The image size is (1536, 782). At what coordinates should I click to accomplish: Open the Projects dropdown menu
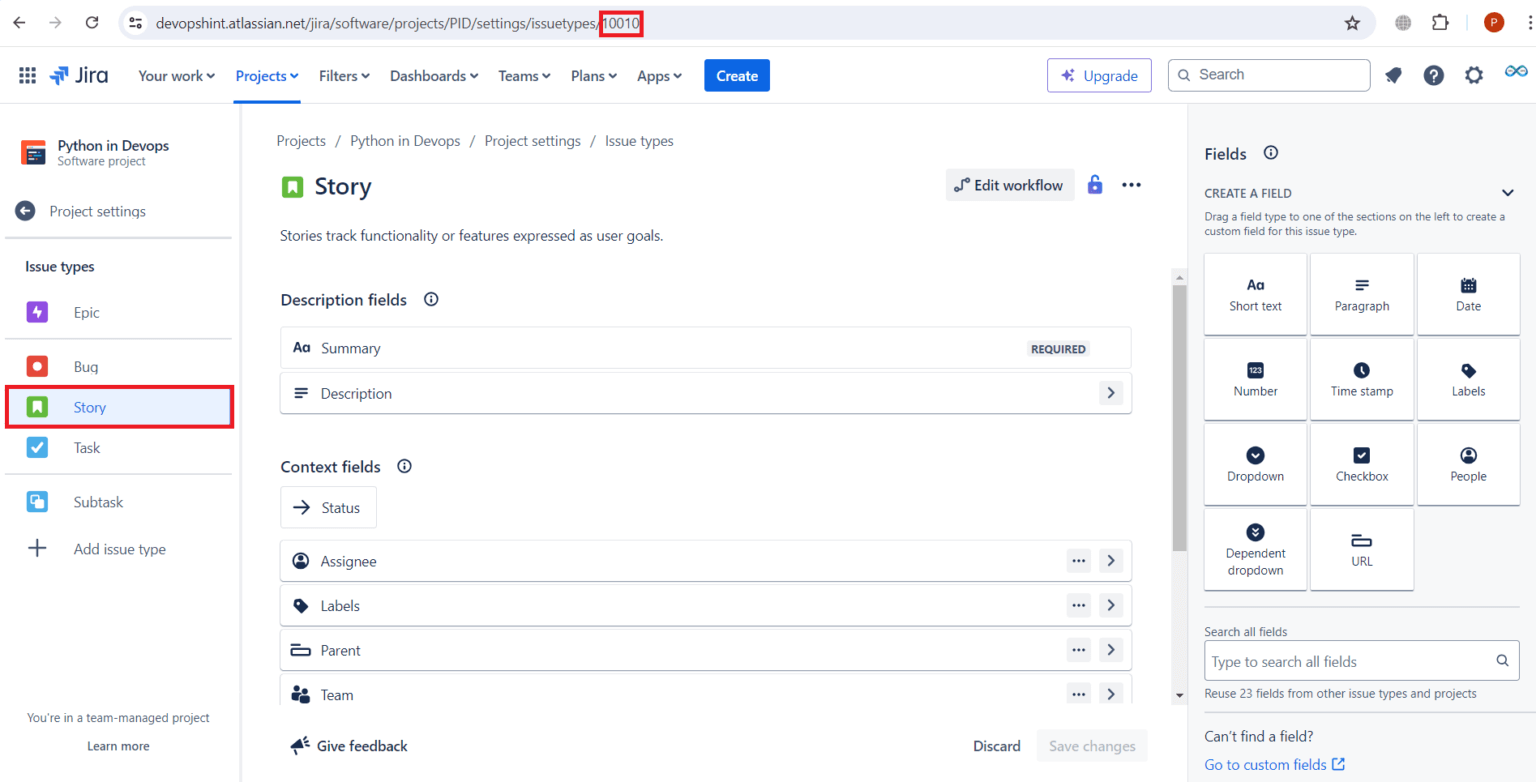(267, 76)
